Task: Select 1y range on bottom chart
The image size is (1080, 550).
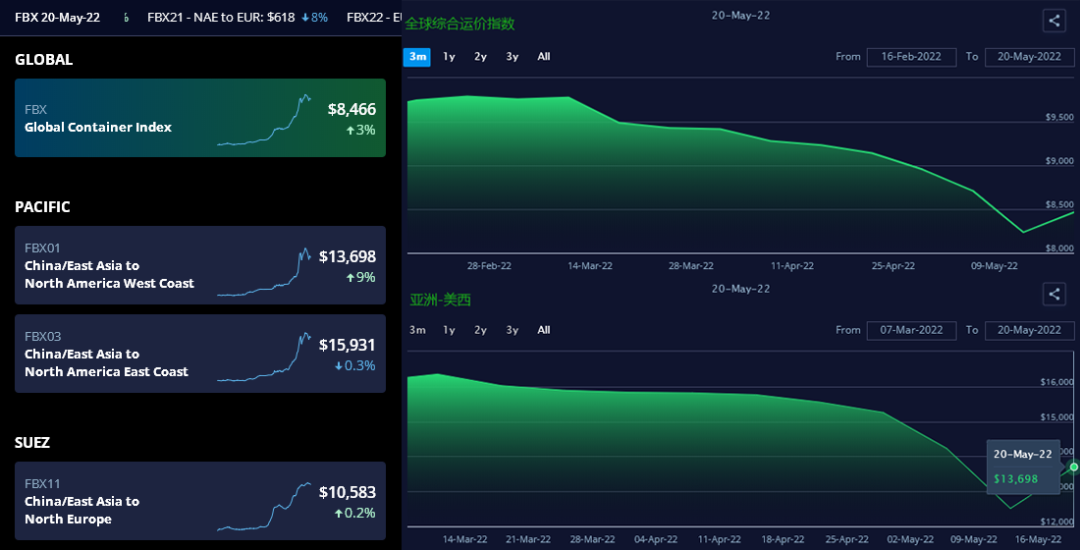Action: (449, 330)
